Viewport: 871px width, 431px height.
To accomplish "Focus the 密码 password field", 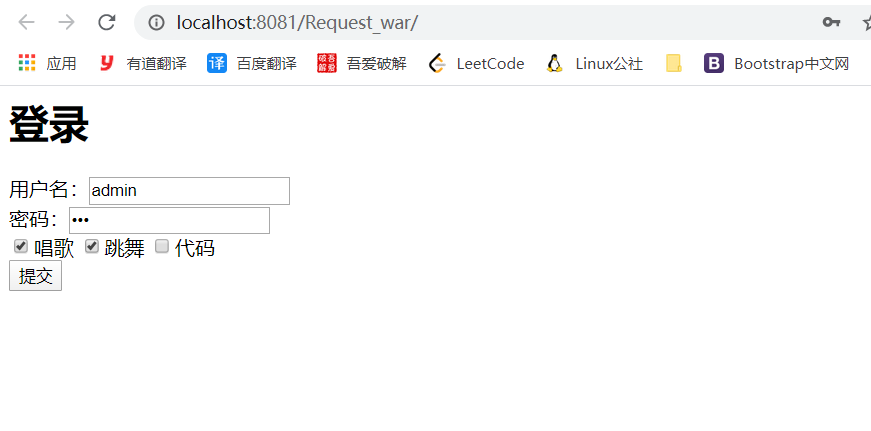I will click(169, 220).
